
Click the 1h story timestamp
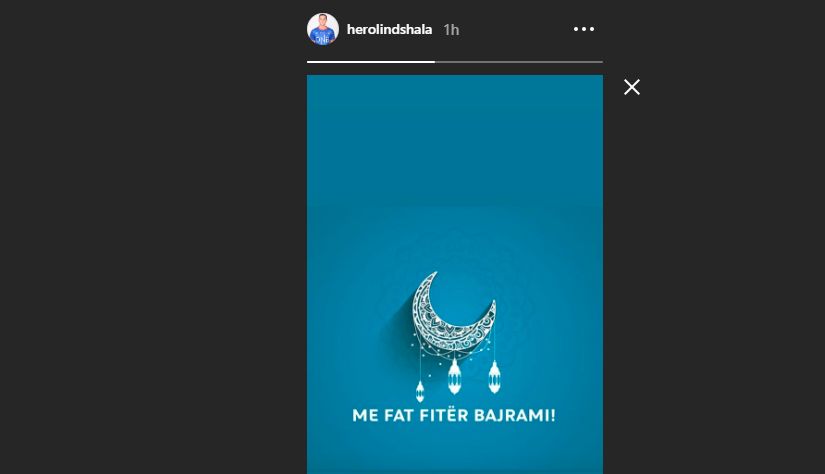(451, 30)
